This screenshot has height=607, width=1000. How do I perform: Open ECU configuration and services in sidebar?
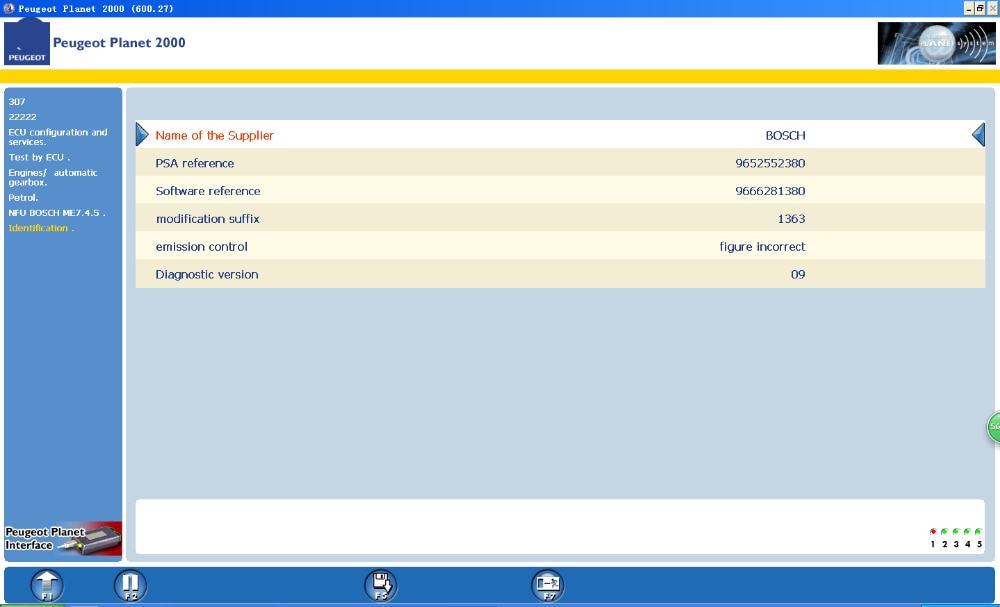coord(57,137)
